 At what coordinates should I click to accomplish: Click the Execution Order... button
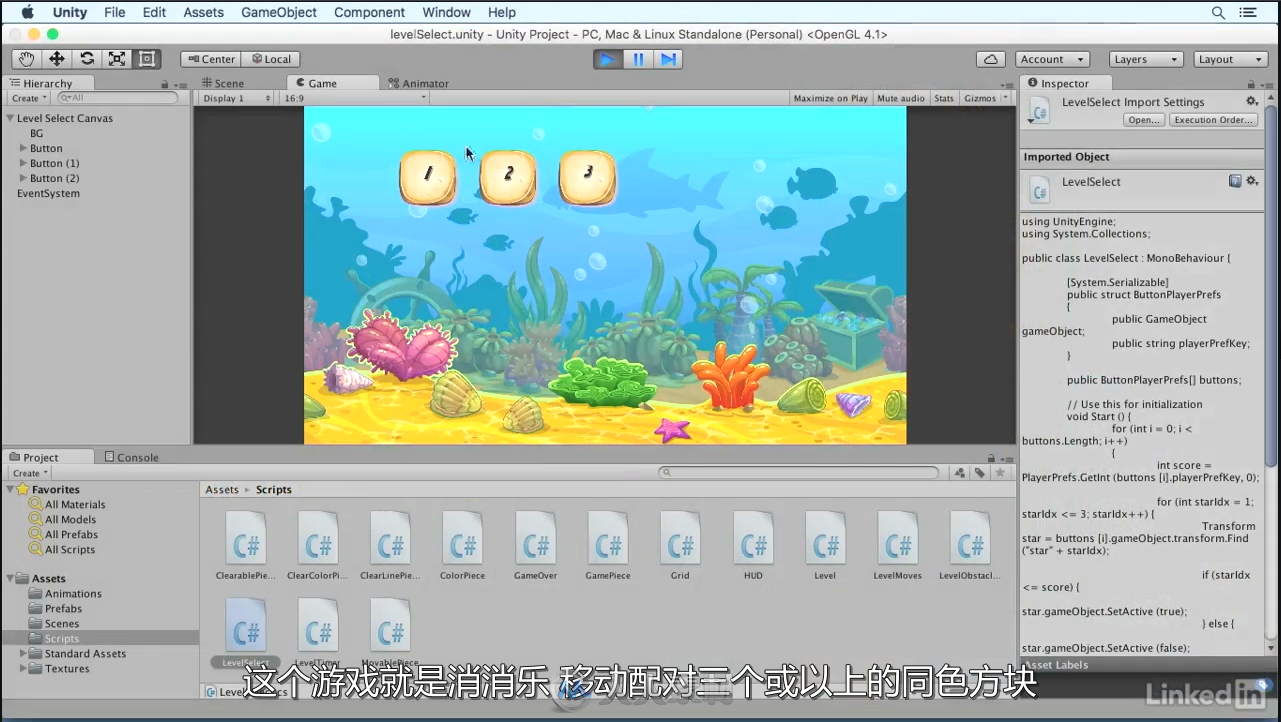tap(1213, 120)
